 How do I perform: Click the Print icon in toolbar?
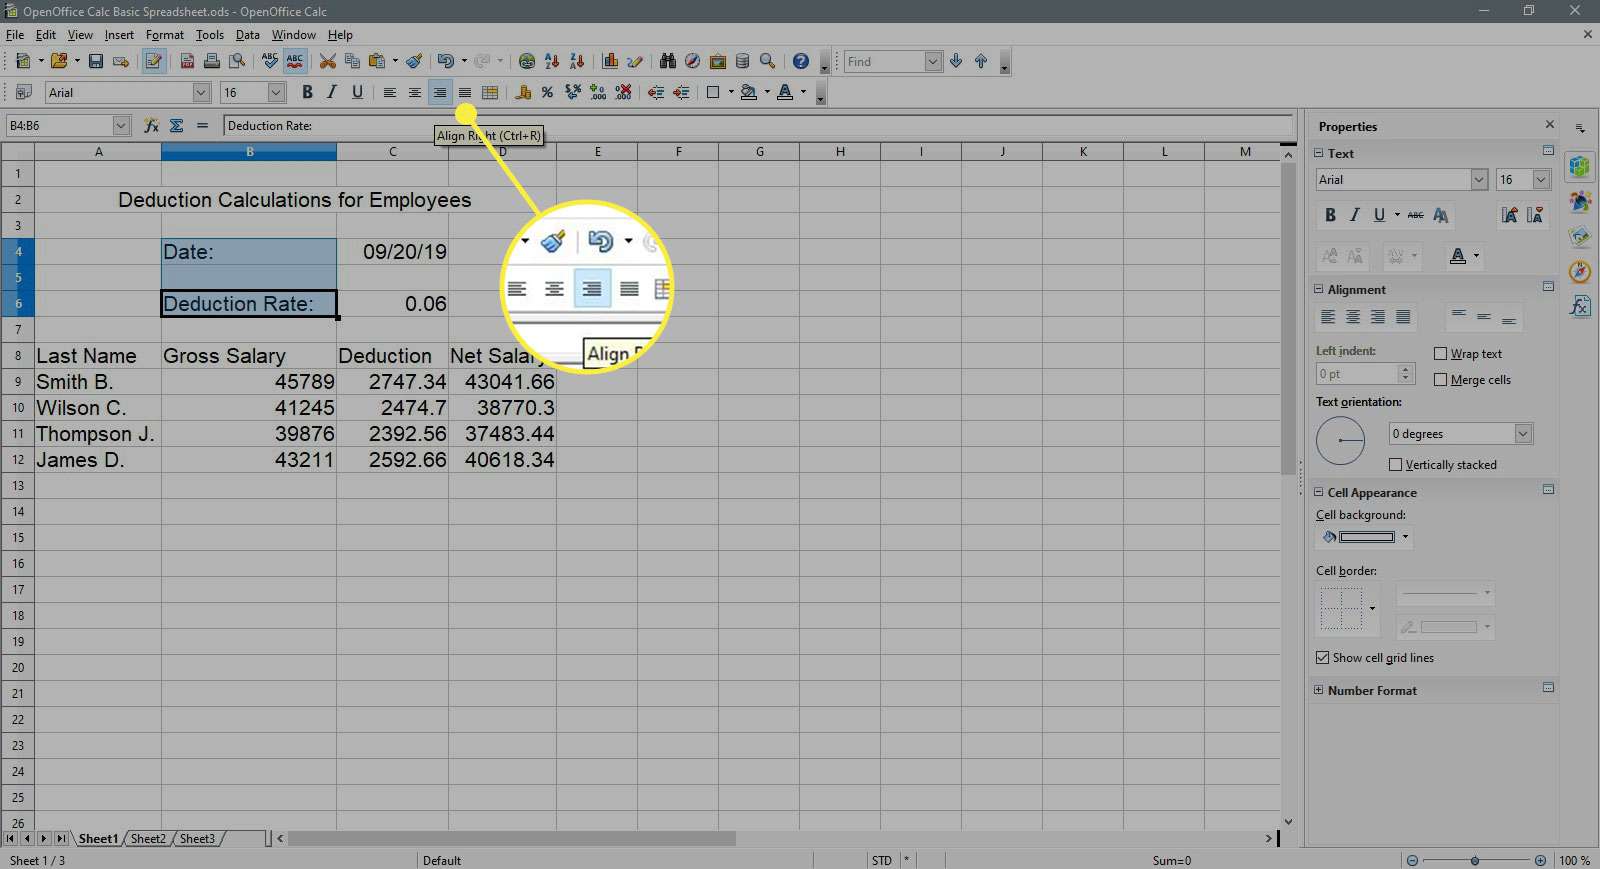click(x=212, y=61)
